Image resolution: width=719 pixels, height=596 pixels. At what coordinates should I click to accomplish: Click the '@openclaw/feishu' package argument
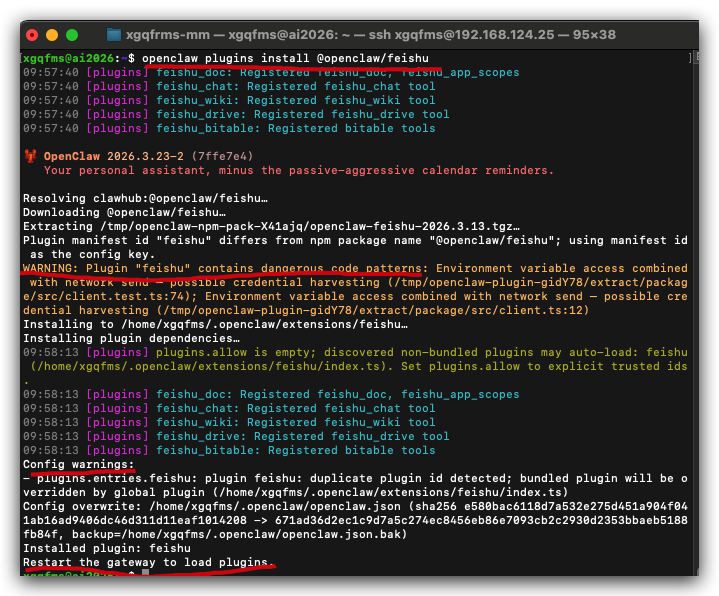click(x=373, y=58)
